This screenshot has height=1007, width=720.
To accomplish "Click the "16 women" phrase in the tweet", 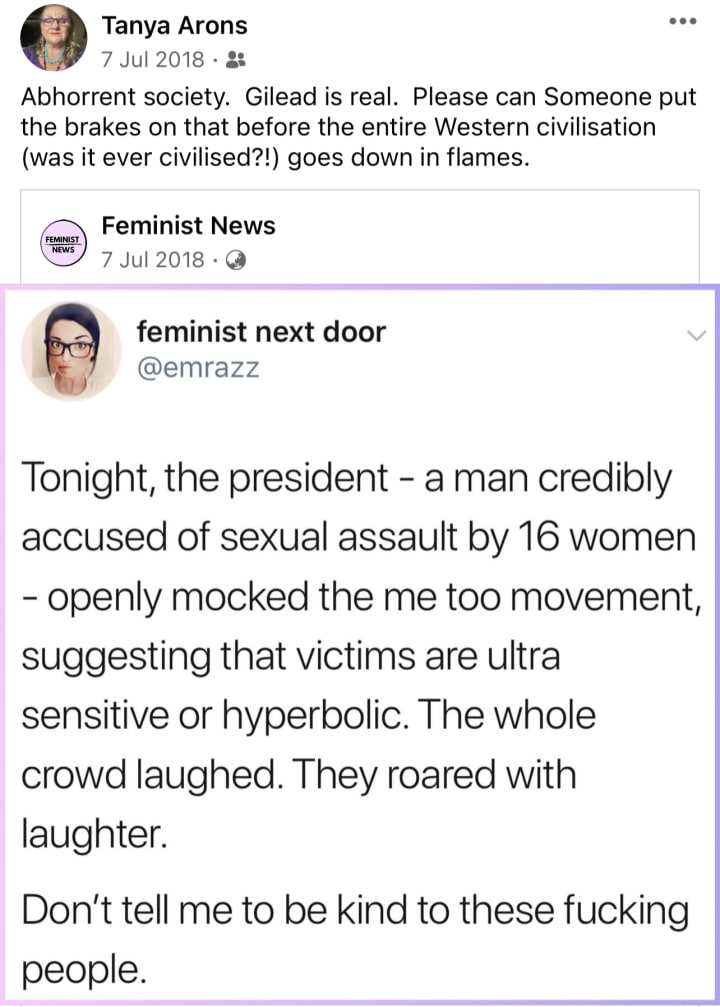I will [609, 538].
